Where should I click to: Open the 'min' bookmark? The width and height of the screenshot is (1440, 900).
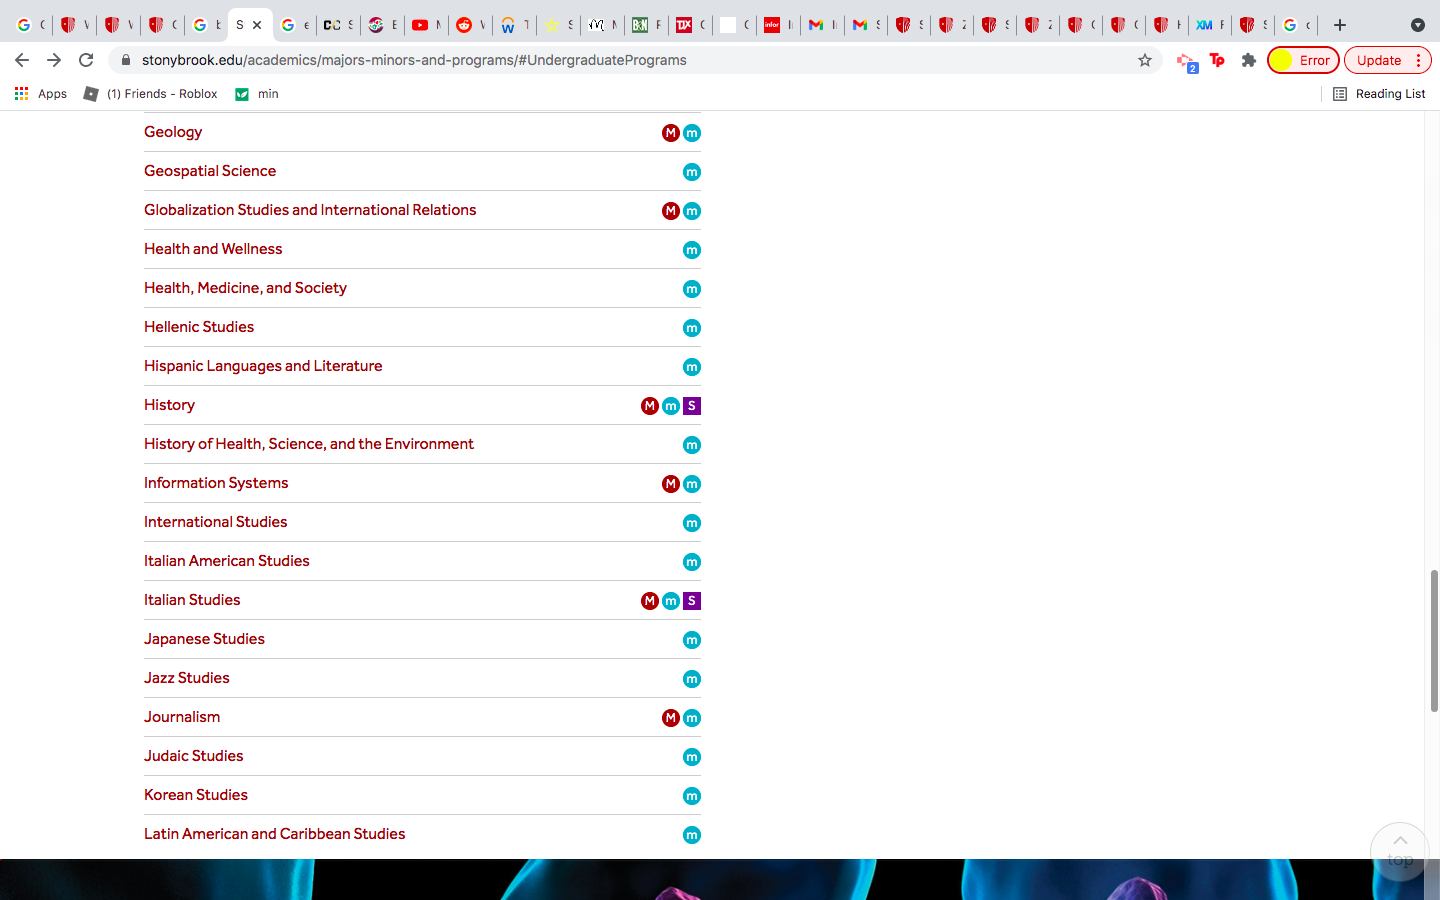[x=257, y=94]
